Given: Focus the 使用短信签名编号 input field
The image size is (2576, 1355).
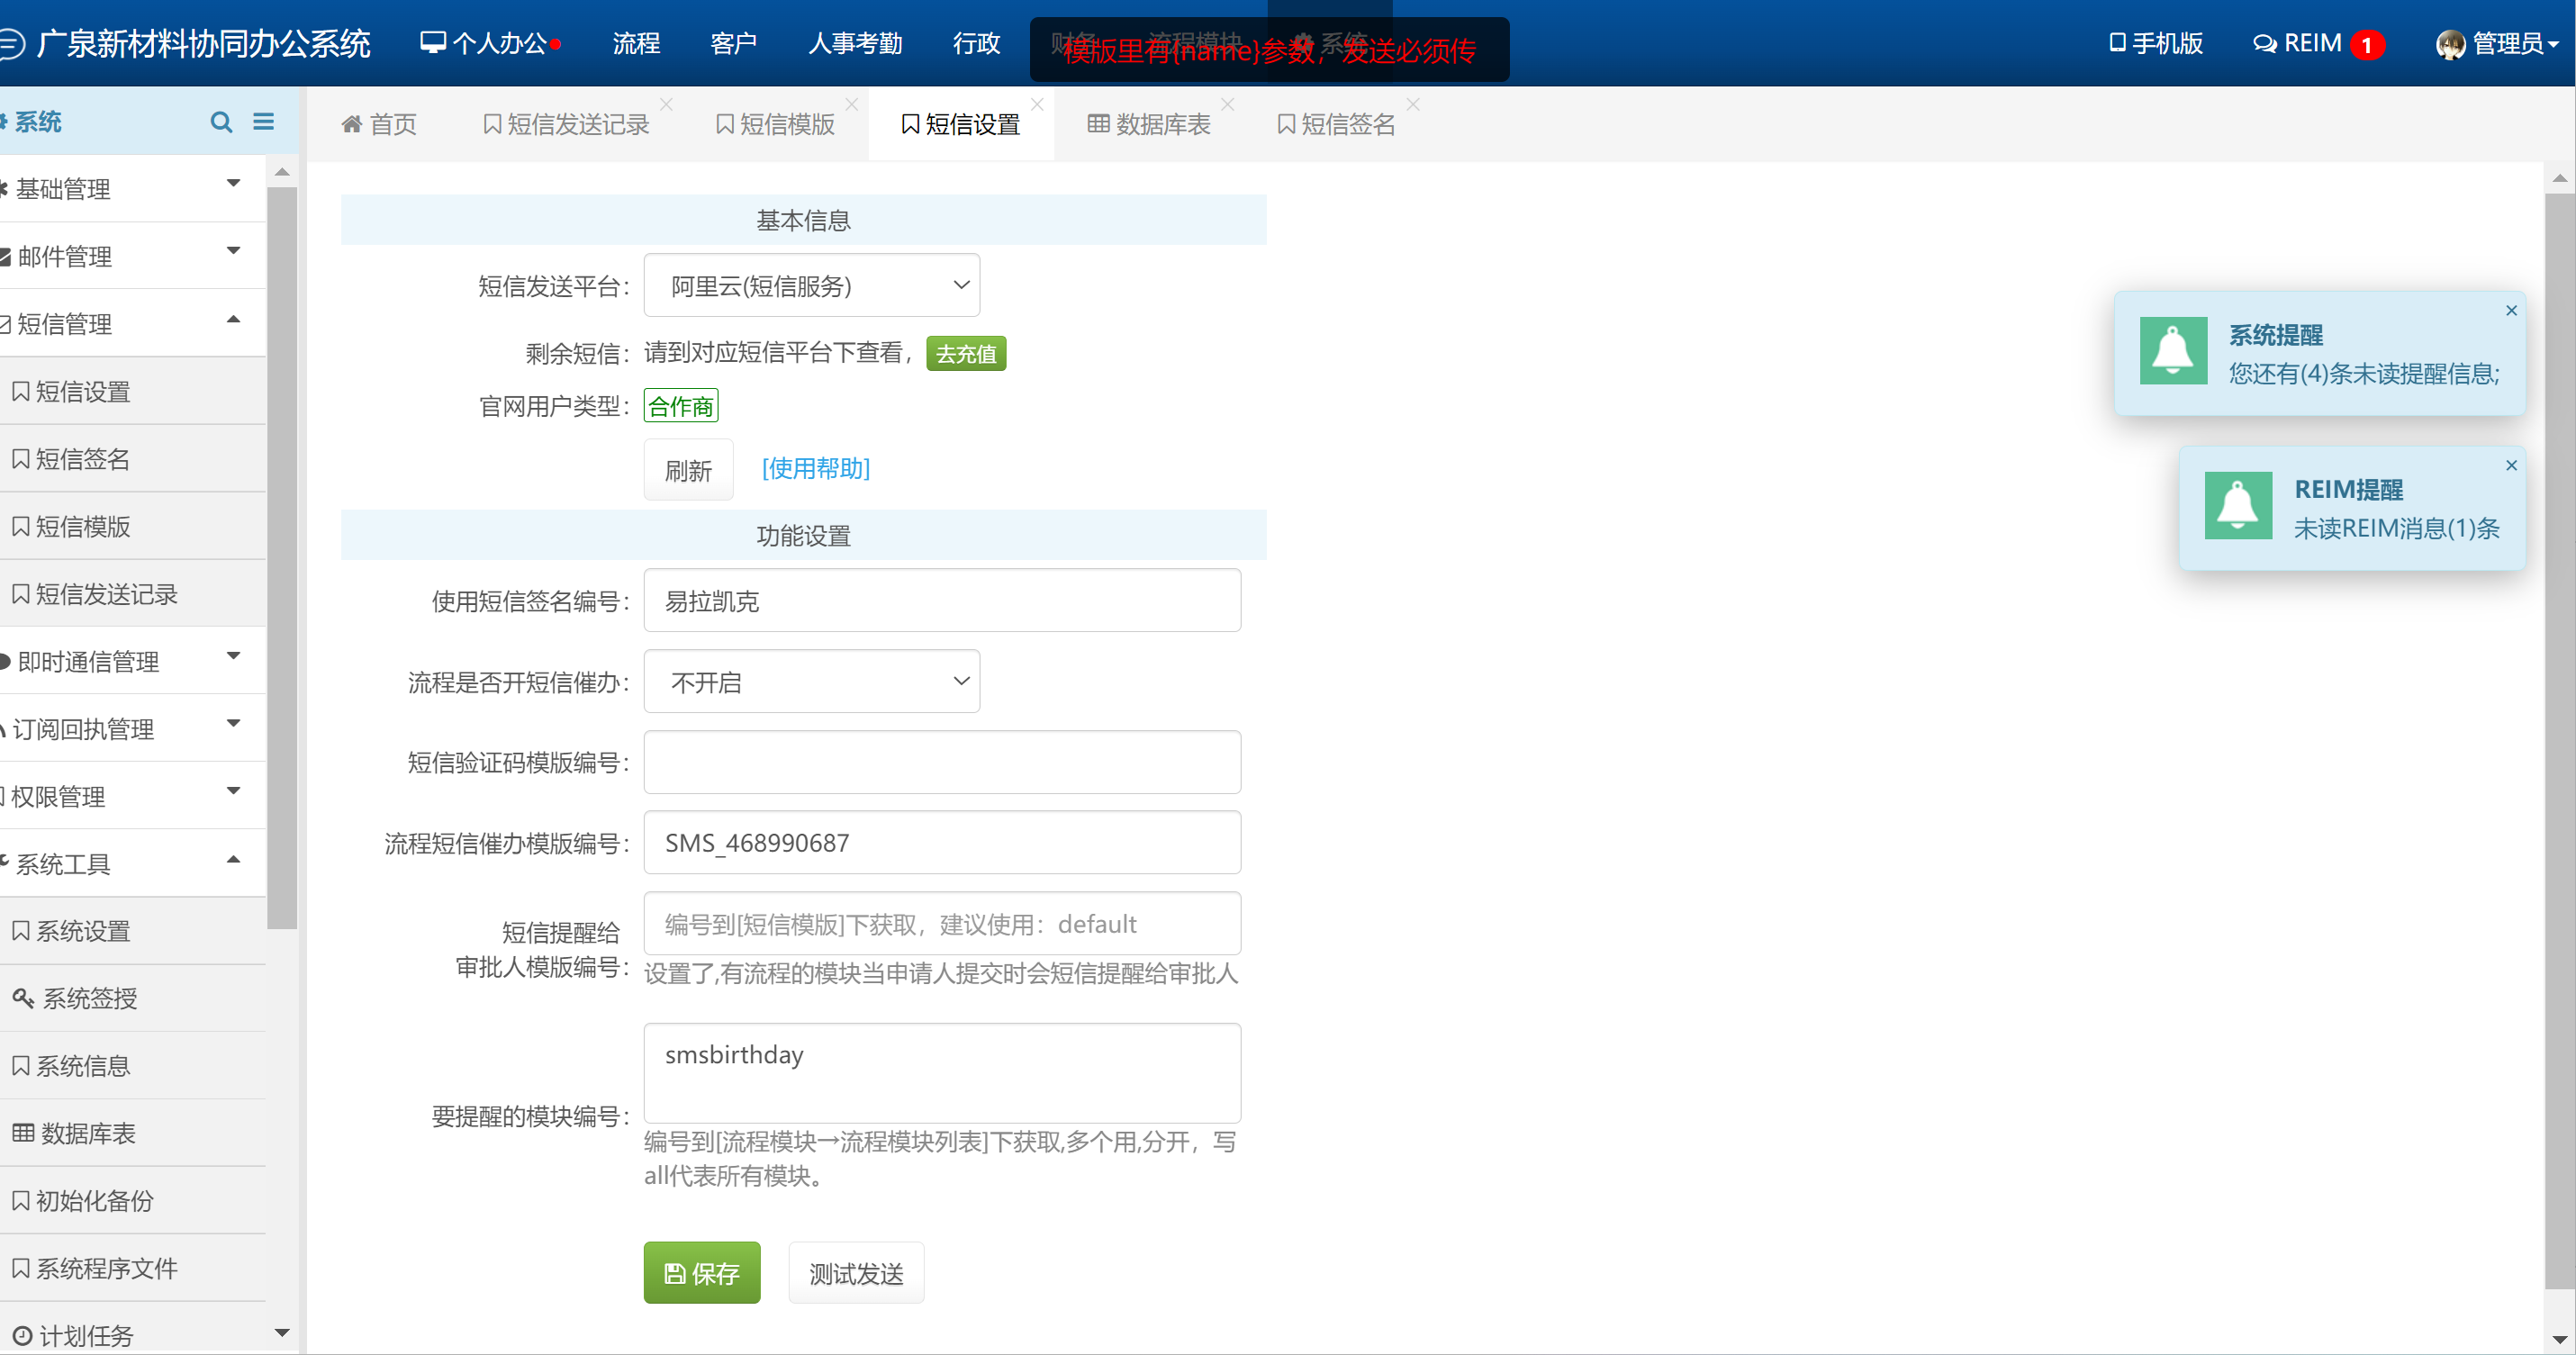Looking at the screenshot, I should 942,600.
